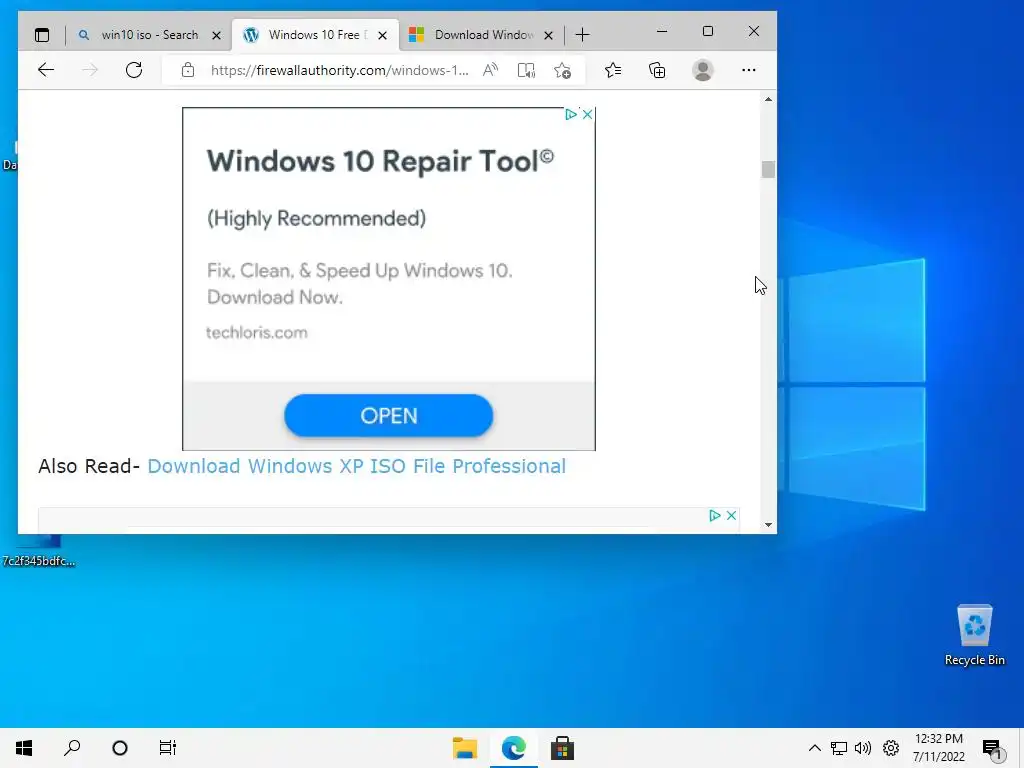Click the scroll up arrow
This screenshot has width=1024, height=768.
(x=768, y=99)
